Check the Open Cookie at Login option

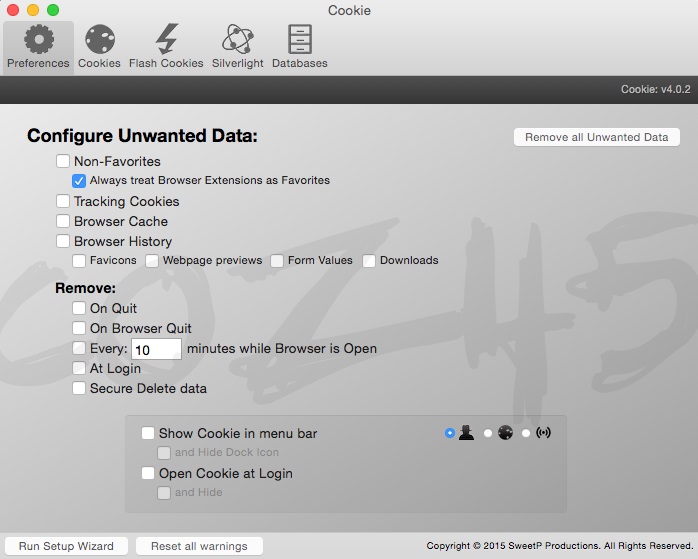coord(148,473)
